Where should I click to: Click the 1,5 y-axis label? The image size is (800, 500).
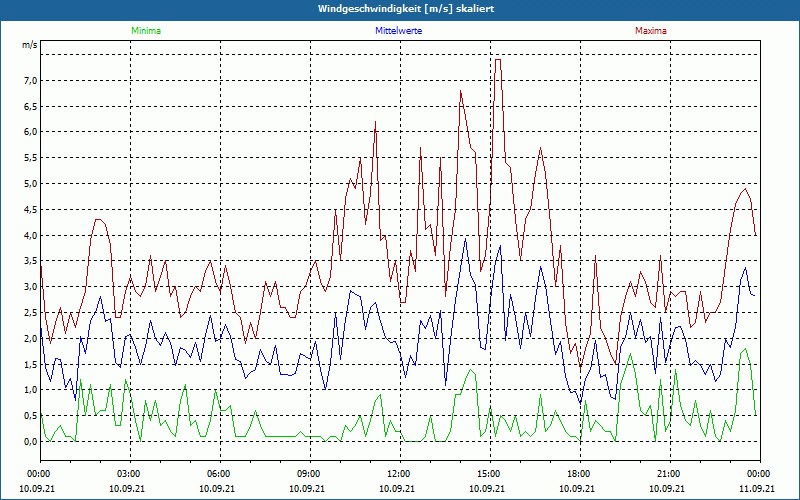(31, 364)
